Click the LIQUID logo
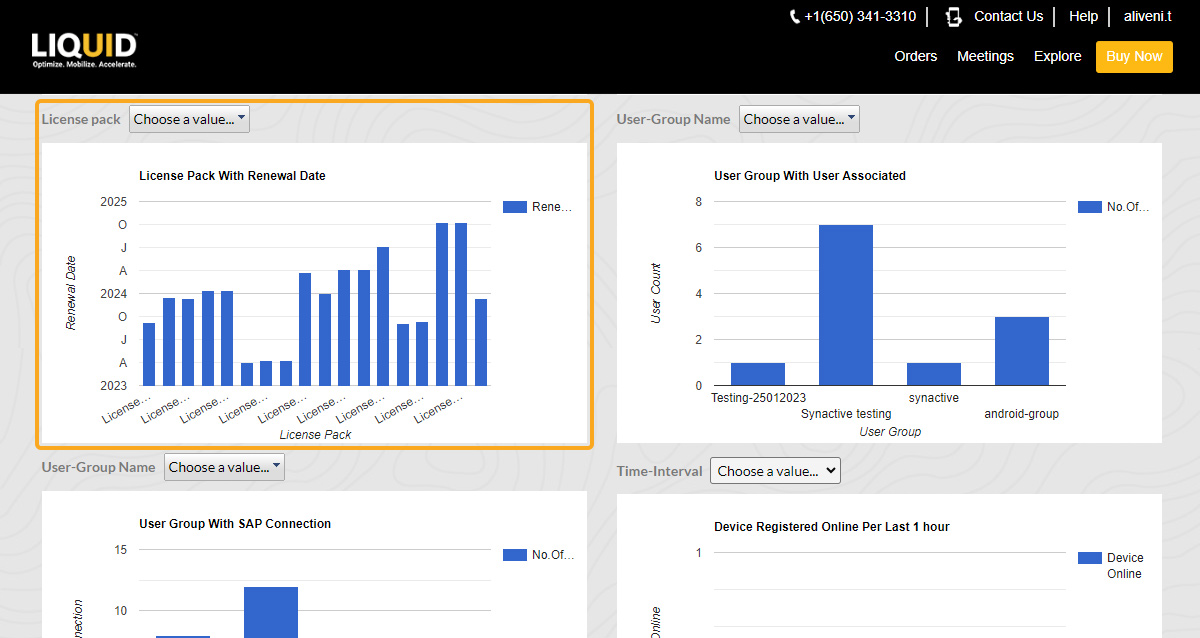The width and height of the screenshot is (1200, 638). point(84,50)
